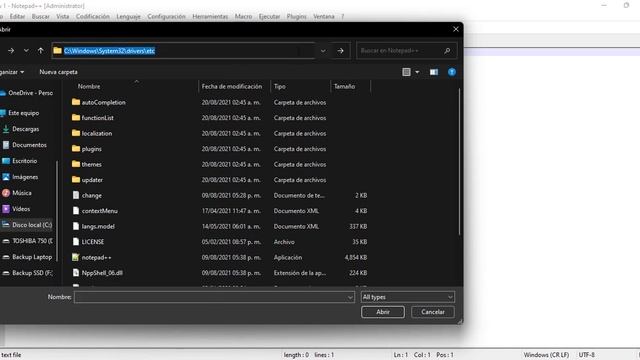Viewport: 640px width, 360px height.
Task: Click the forward navigation arrow in Open dialog
Action: 11,51
